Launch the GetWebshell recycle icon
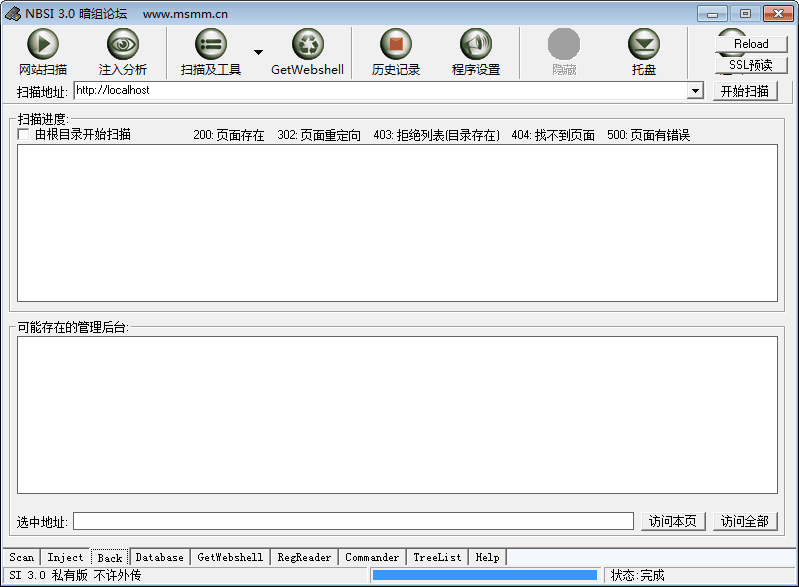This screenshot has width=799, height=587. tap(307, 45)
